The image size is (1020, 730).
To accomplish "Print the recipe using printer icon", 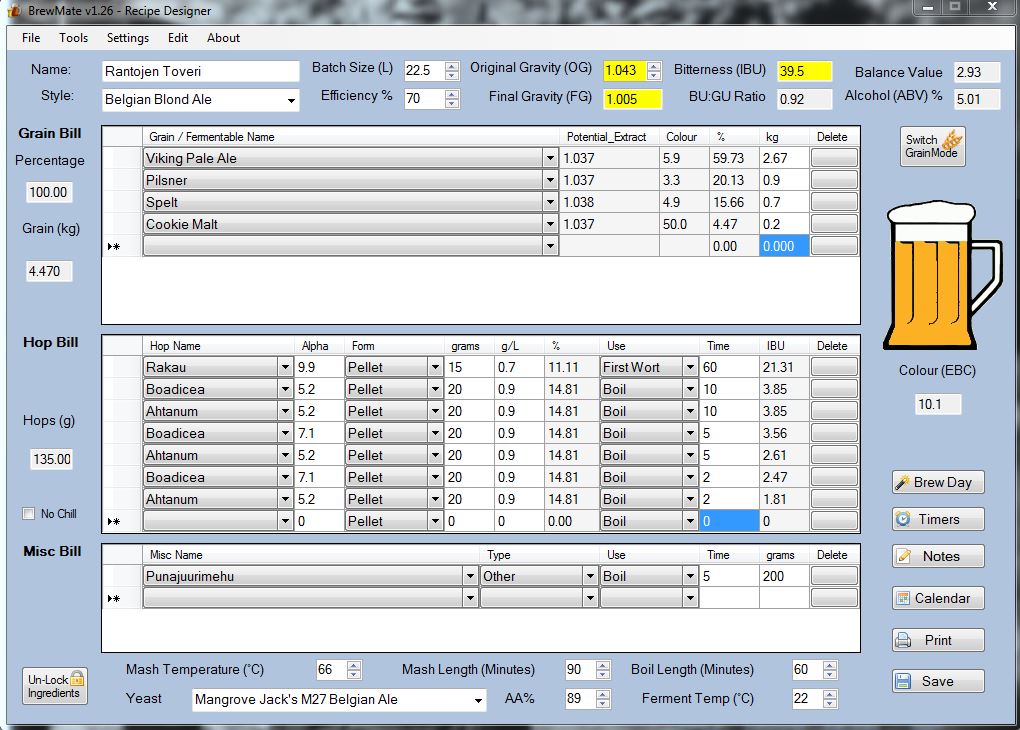I will pos(937,640).
